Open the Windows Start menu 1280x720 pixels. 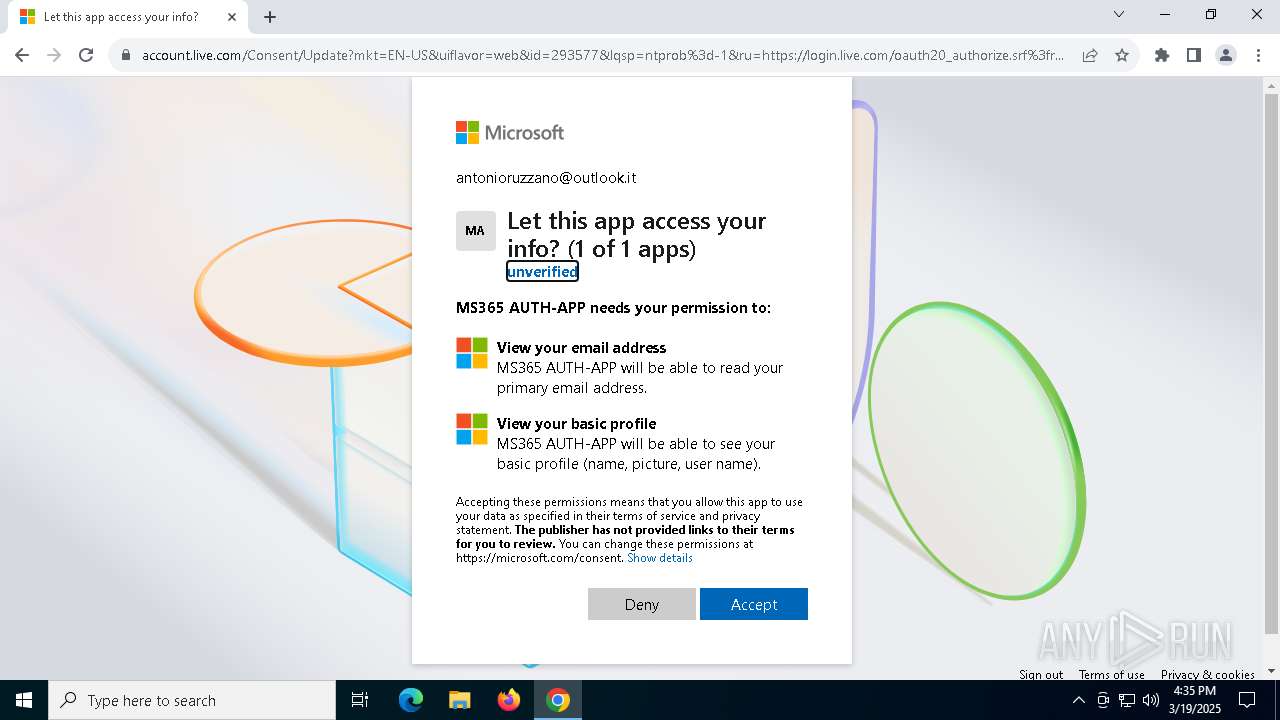pos(24,700)
